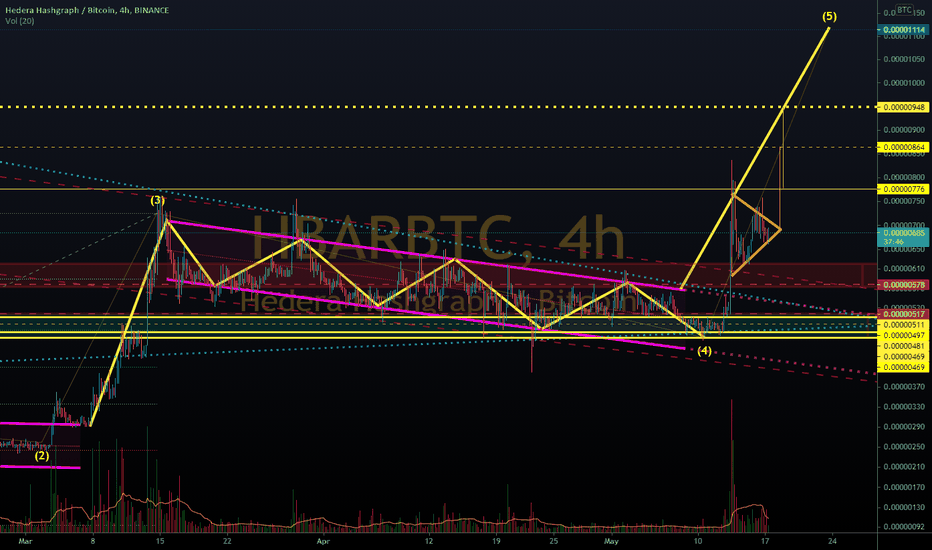Click the yellow 0.00000511 price label

pyautogui.click(x=903, y=325)
